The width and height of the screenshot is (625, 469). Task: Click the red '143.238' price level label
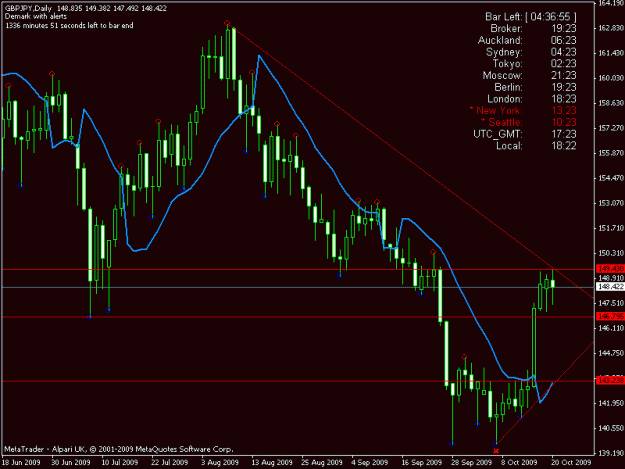pyautogui.click(x=610, y=381)
